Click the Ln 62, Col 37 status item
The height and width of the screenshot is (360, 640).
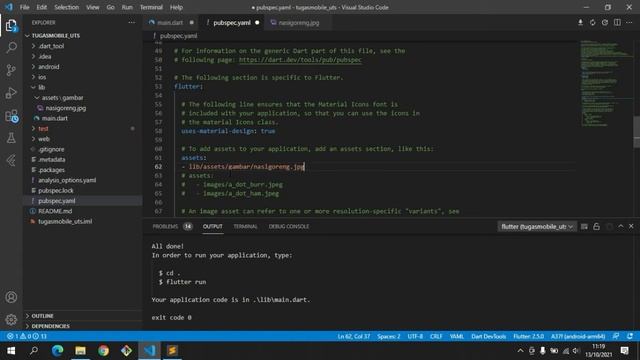[353, 336]
